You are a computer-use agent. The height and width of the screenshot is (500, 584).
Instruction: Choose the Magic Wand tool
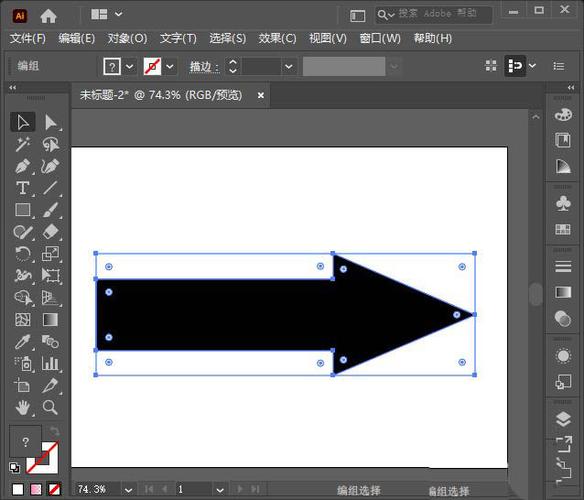[23, 144]
